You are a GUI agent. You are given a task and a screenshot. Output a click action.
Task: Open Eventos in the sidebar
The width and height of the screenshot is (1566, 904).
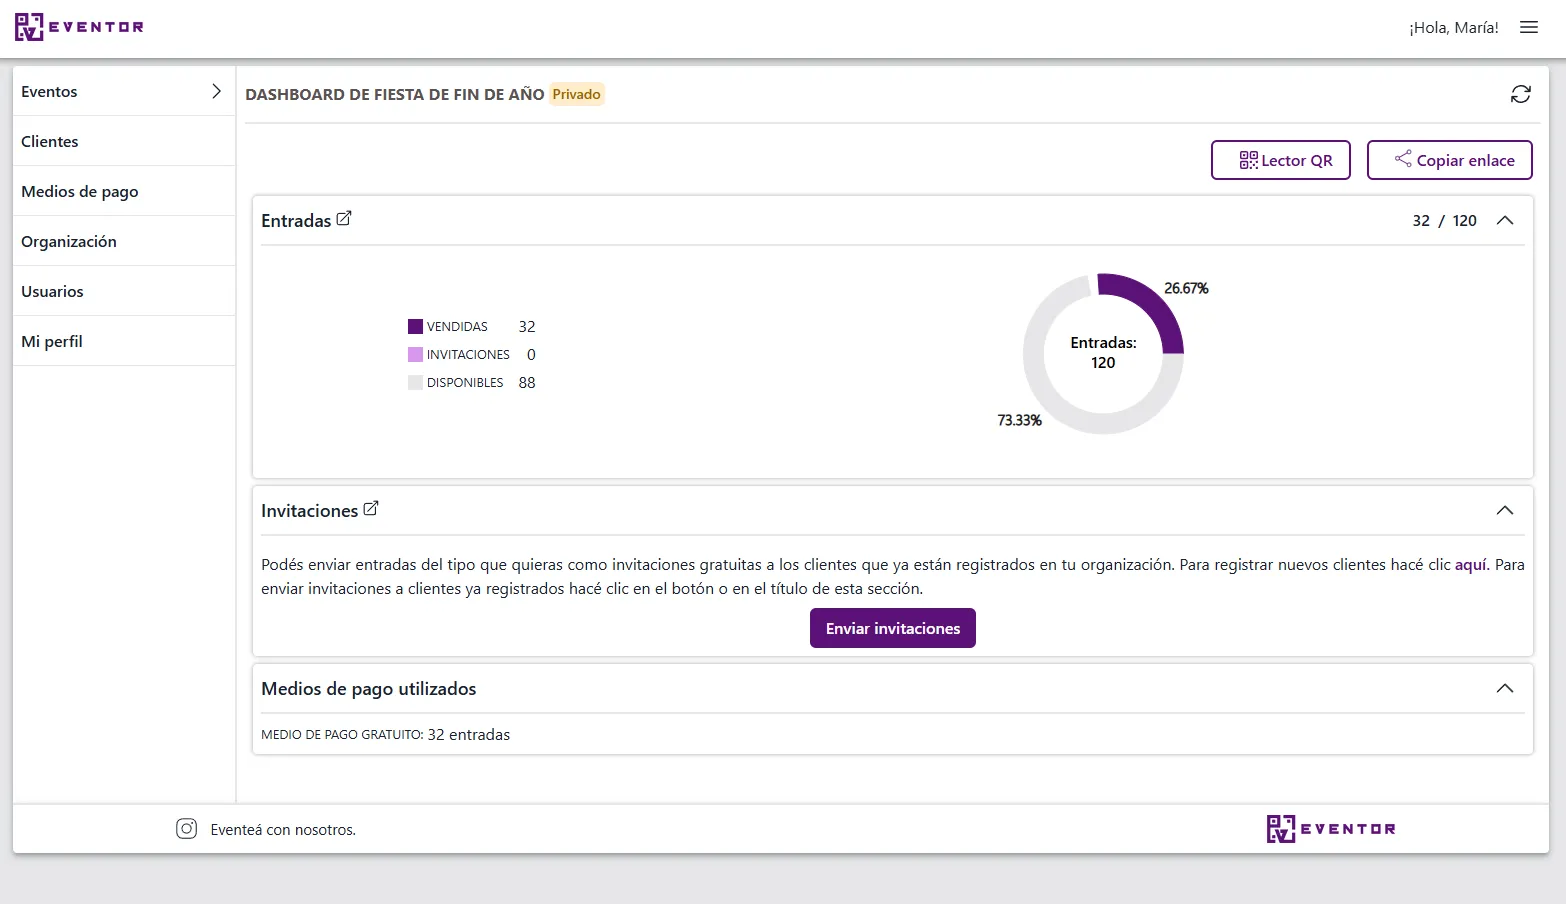(124, 91)
